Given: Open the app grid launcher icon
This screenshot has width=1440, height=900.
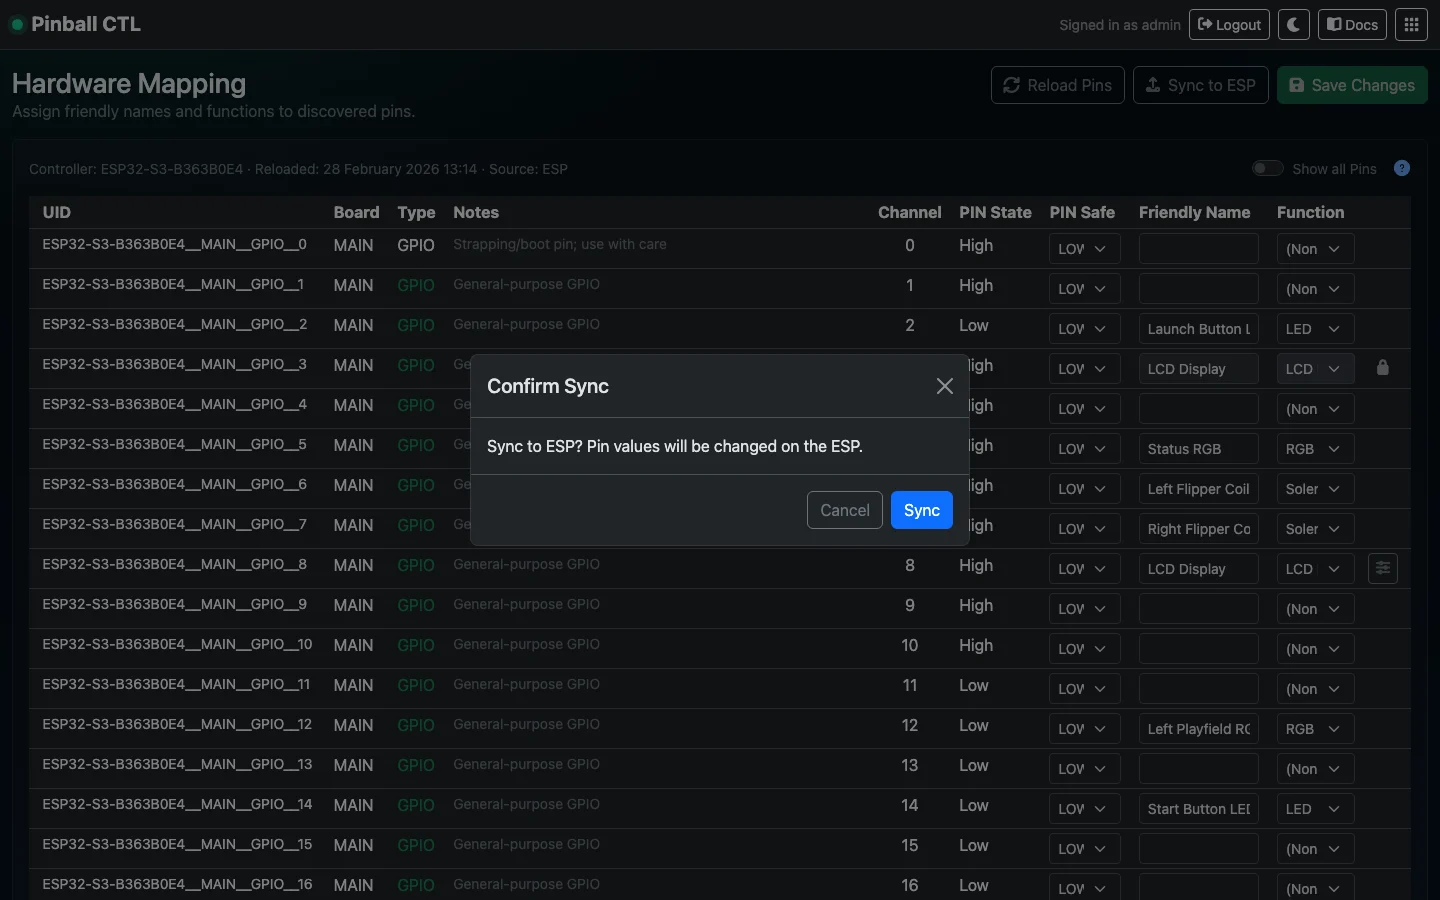Looking at the screenshot, I should click(1412, 24).
